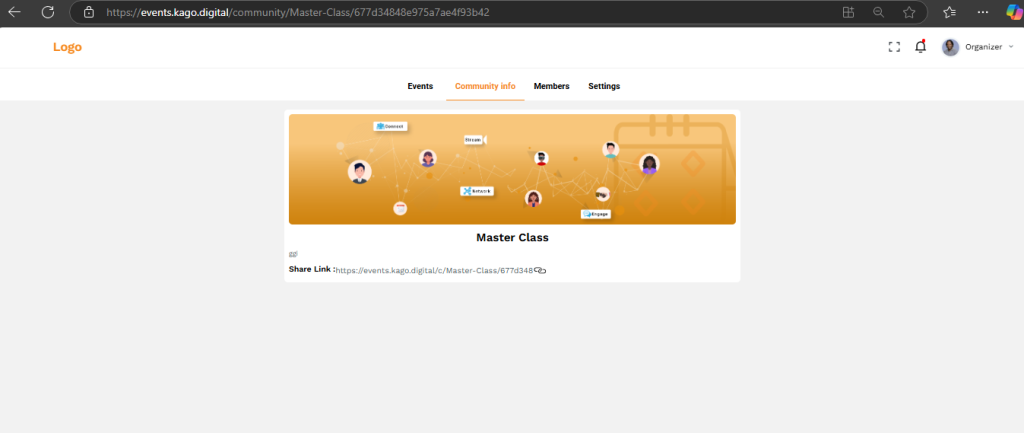Click the site info lock icon
This screenshot has height=433, width=1024.
[x=88, y=12]
